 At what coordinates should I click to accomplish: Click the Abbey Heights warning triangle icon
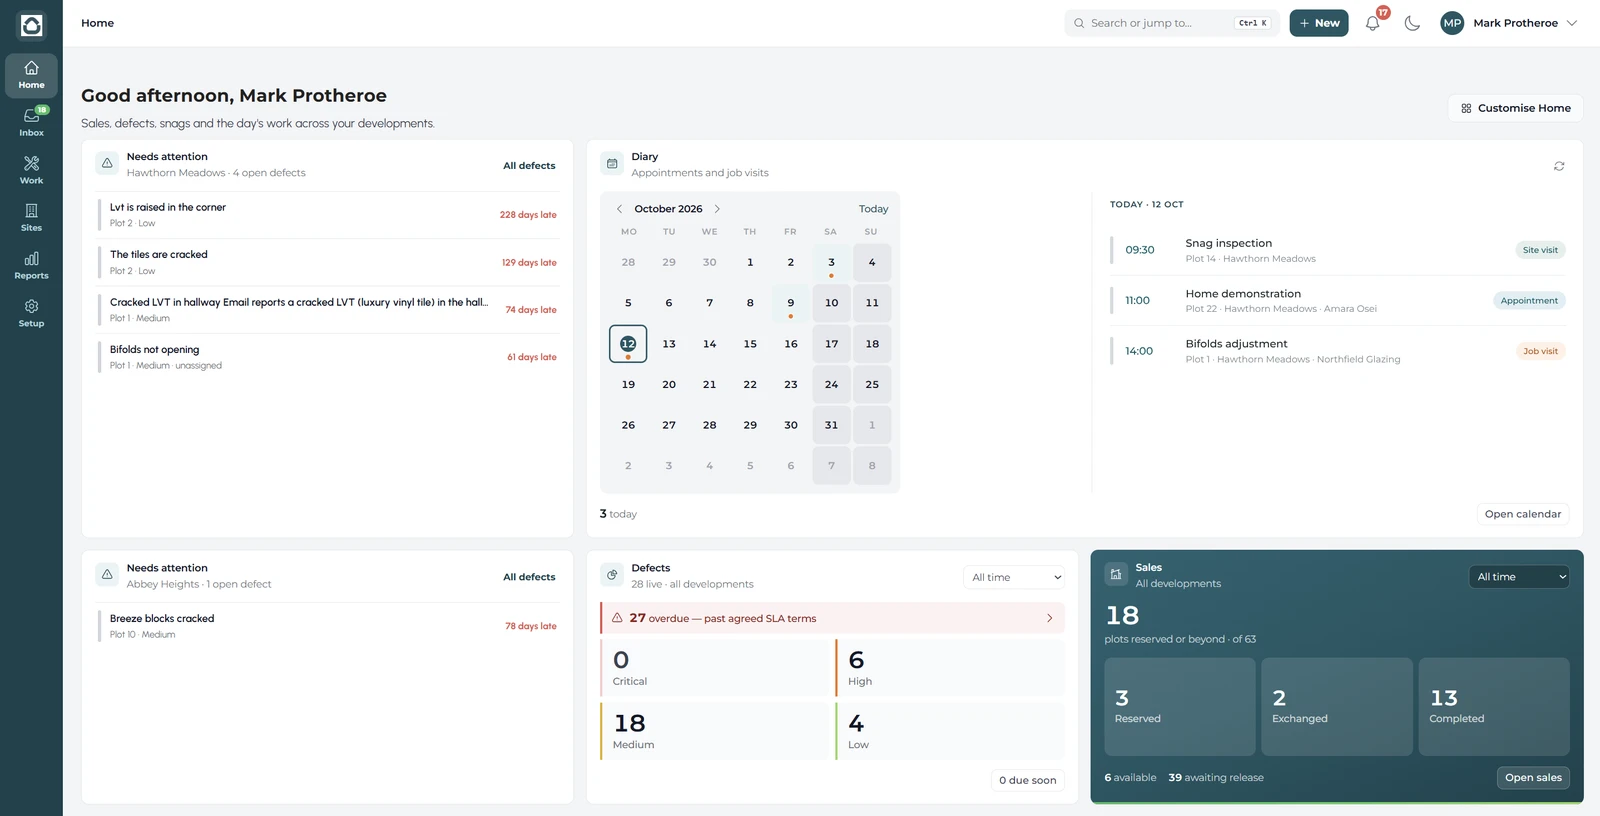[107, 575]
